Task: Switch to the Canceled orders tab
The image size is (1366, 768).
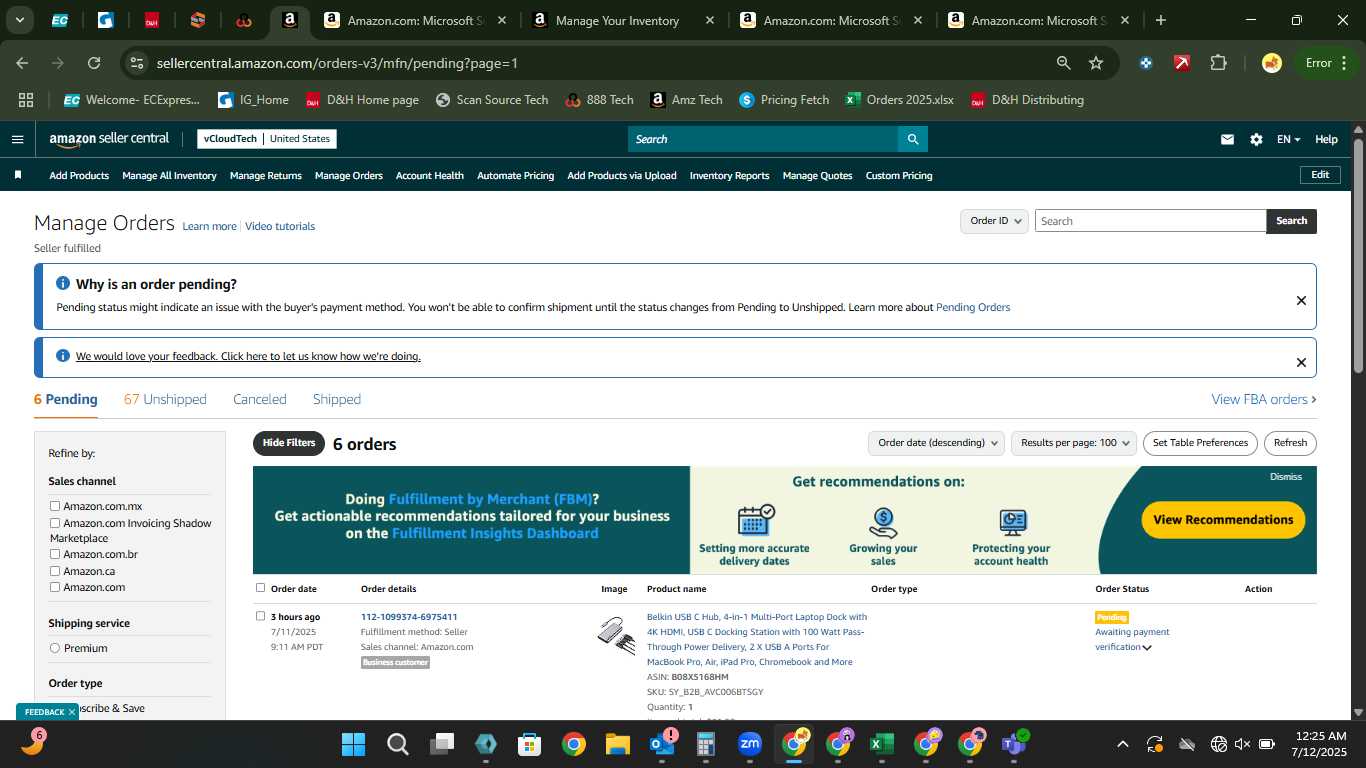Action: [260, 399]
